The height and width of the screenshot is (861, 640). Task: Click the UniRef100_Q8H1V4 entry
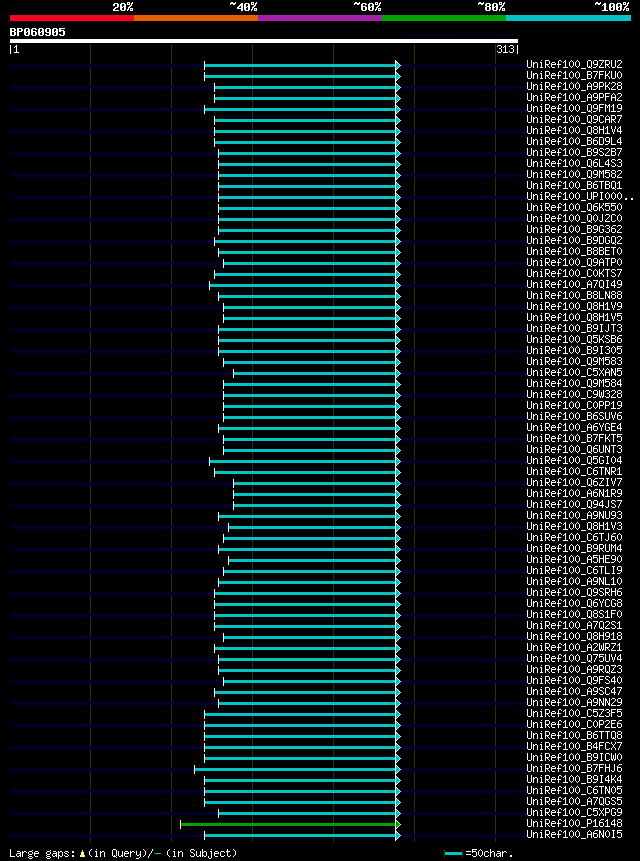(574, 130)
